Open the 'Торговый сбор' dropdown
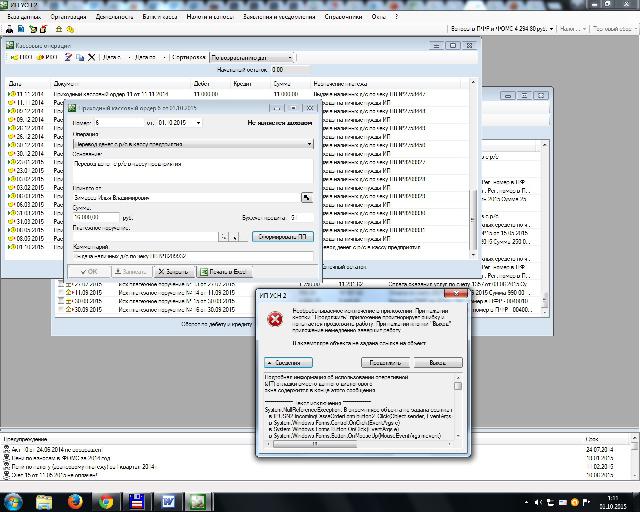Screen dimensions: 640x512 click(614, 29)
